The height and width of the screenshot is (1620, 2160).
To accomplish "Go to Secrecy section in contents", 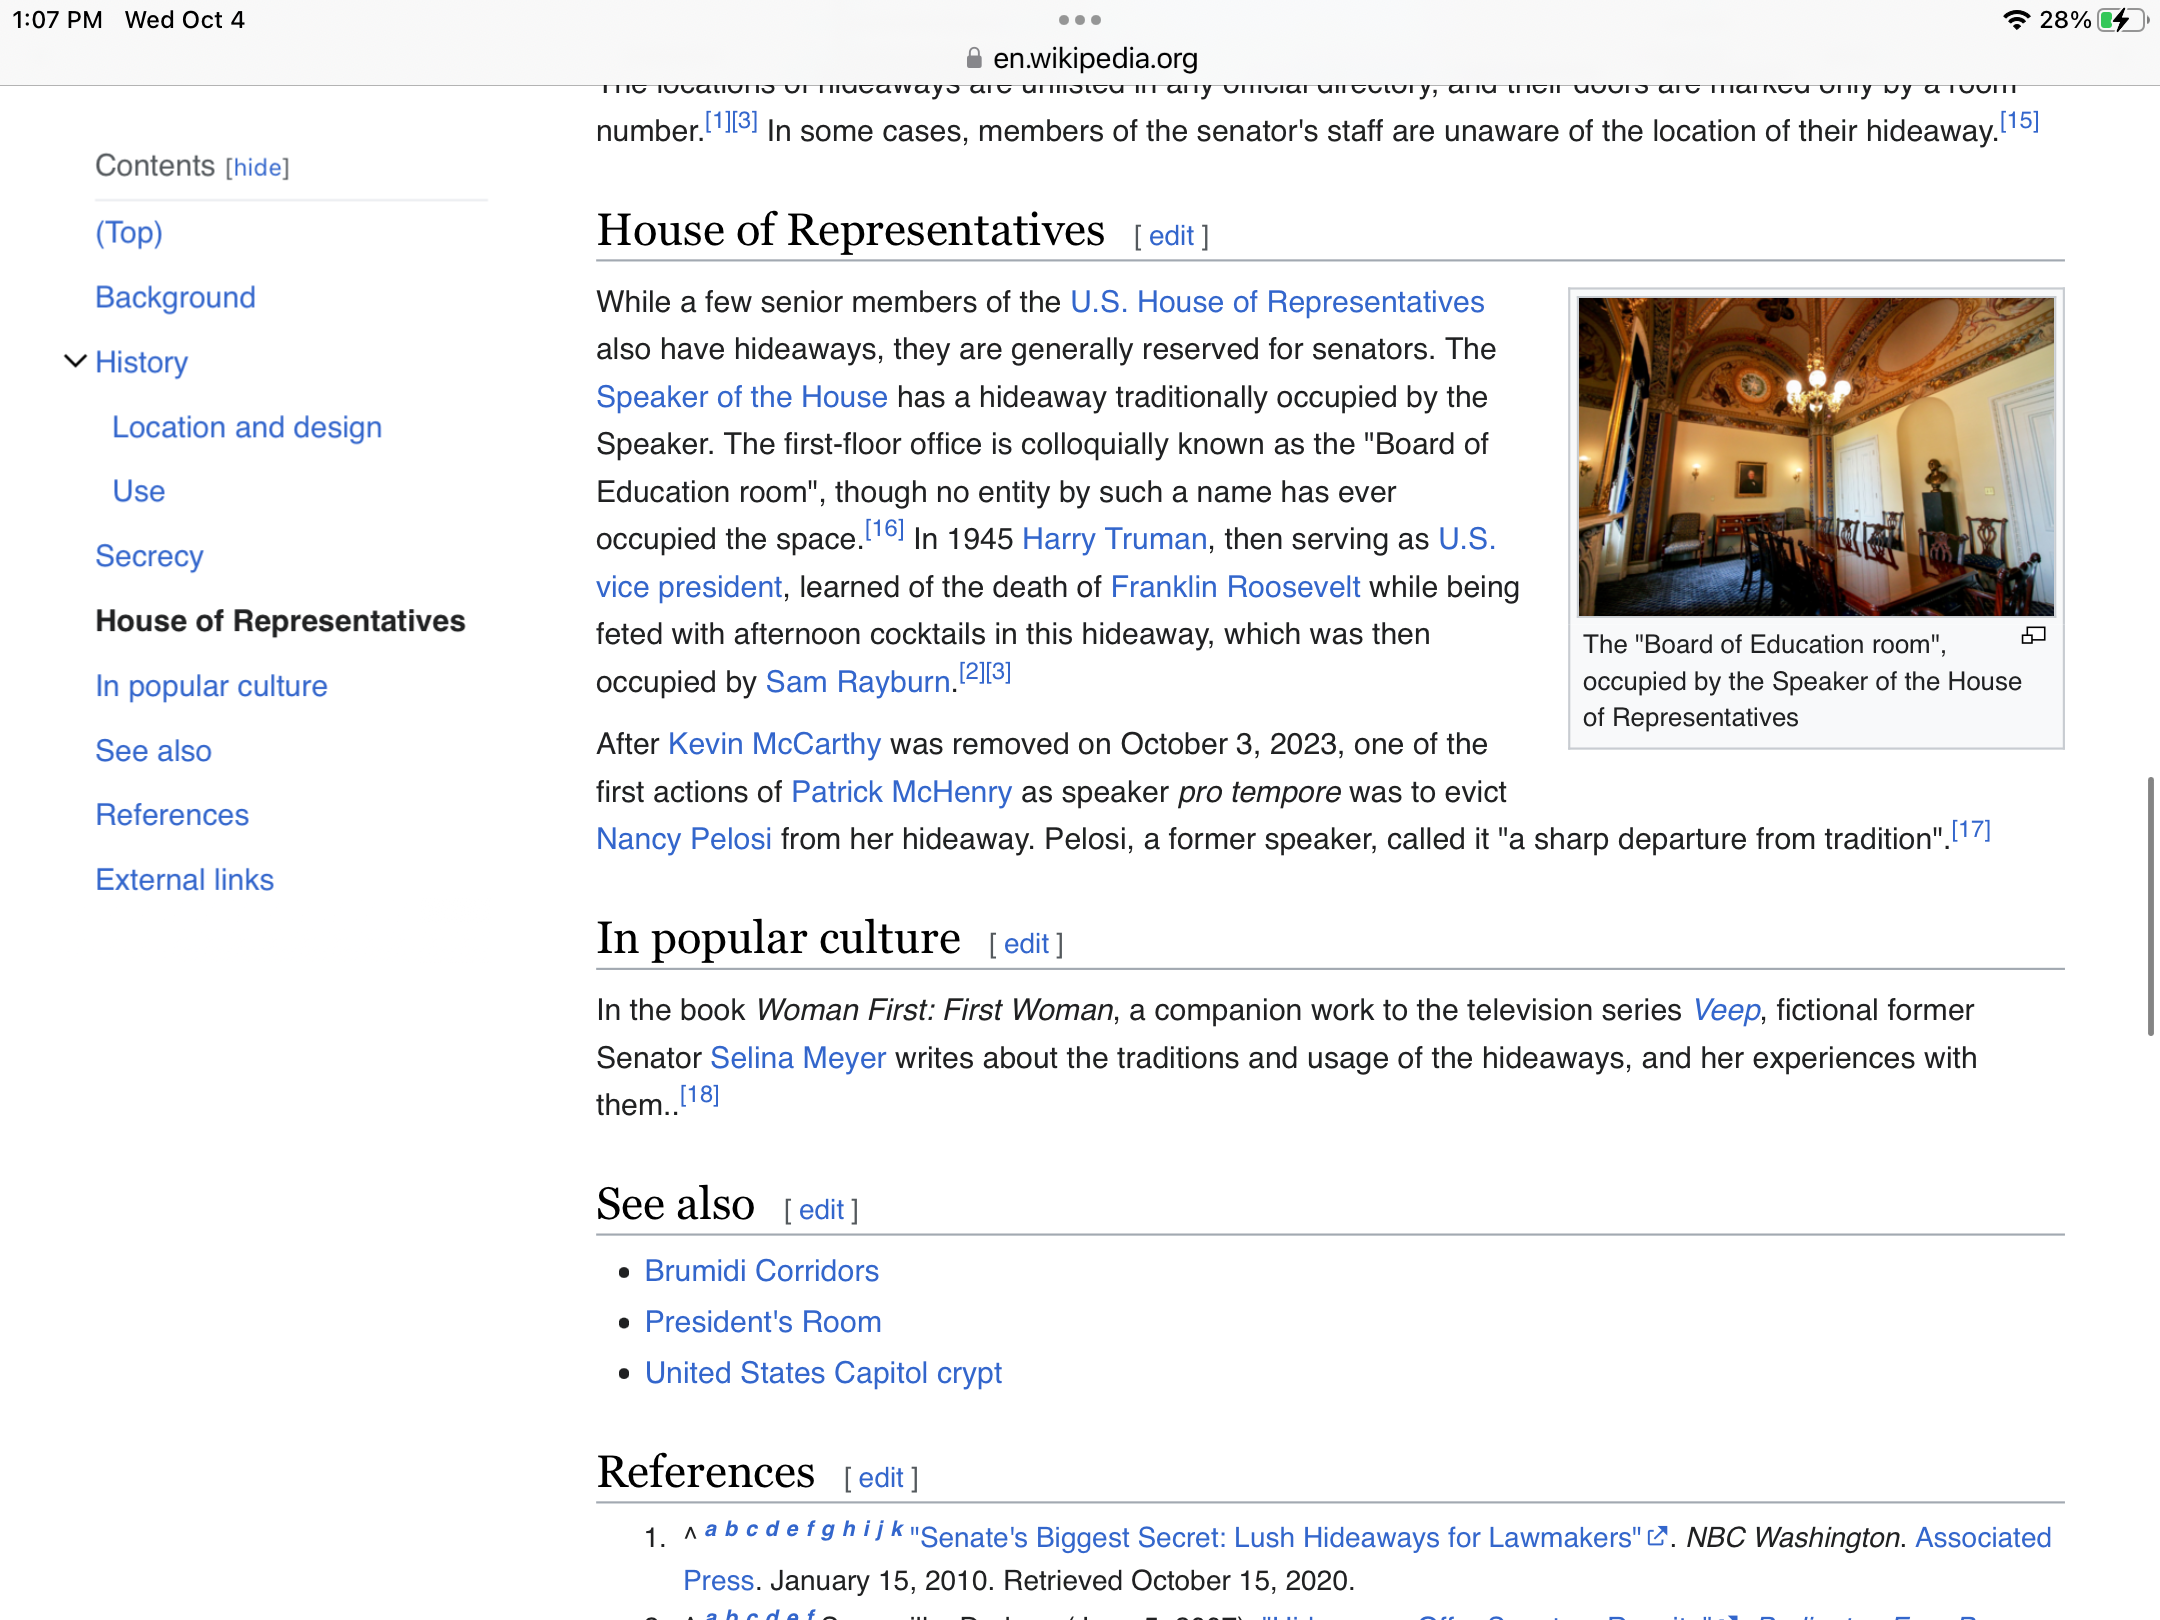I will point(149,556).
